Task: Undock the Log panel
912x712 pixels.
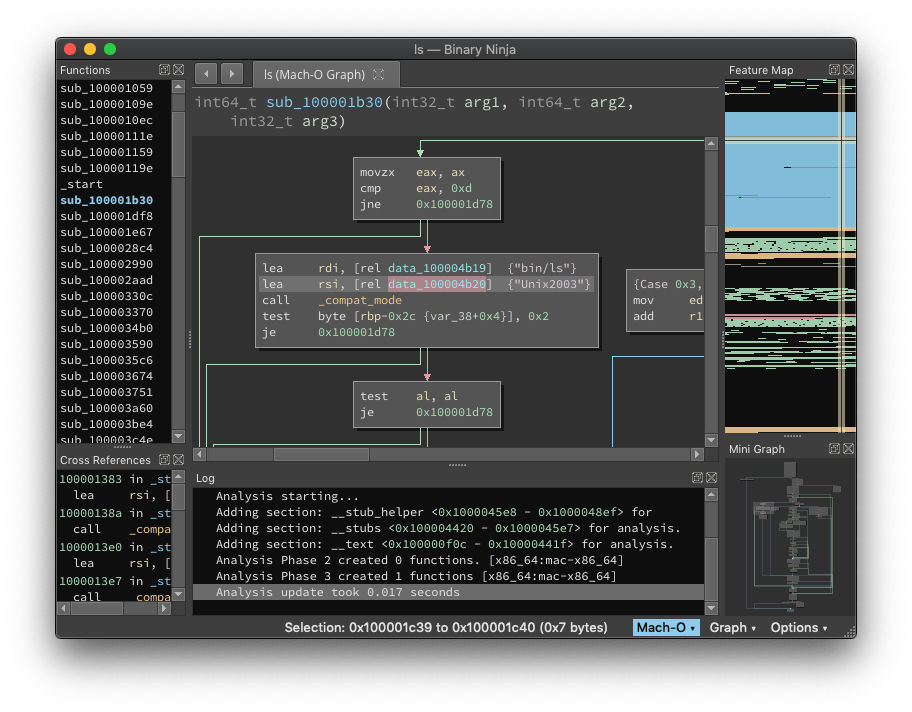Action: pos(697,478)
